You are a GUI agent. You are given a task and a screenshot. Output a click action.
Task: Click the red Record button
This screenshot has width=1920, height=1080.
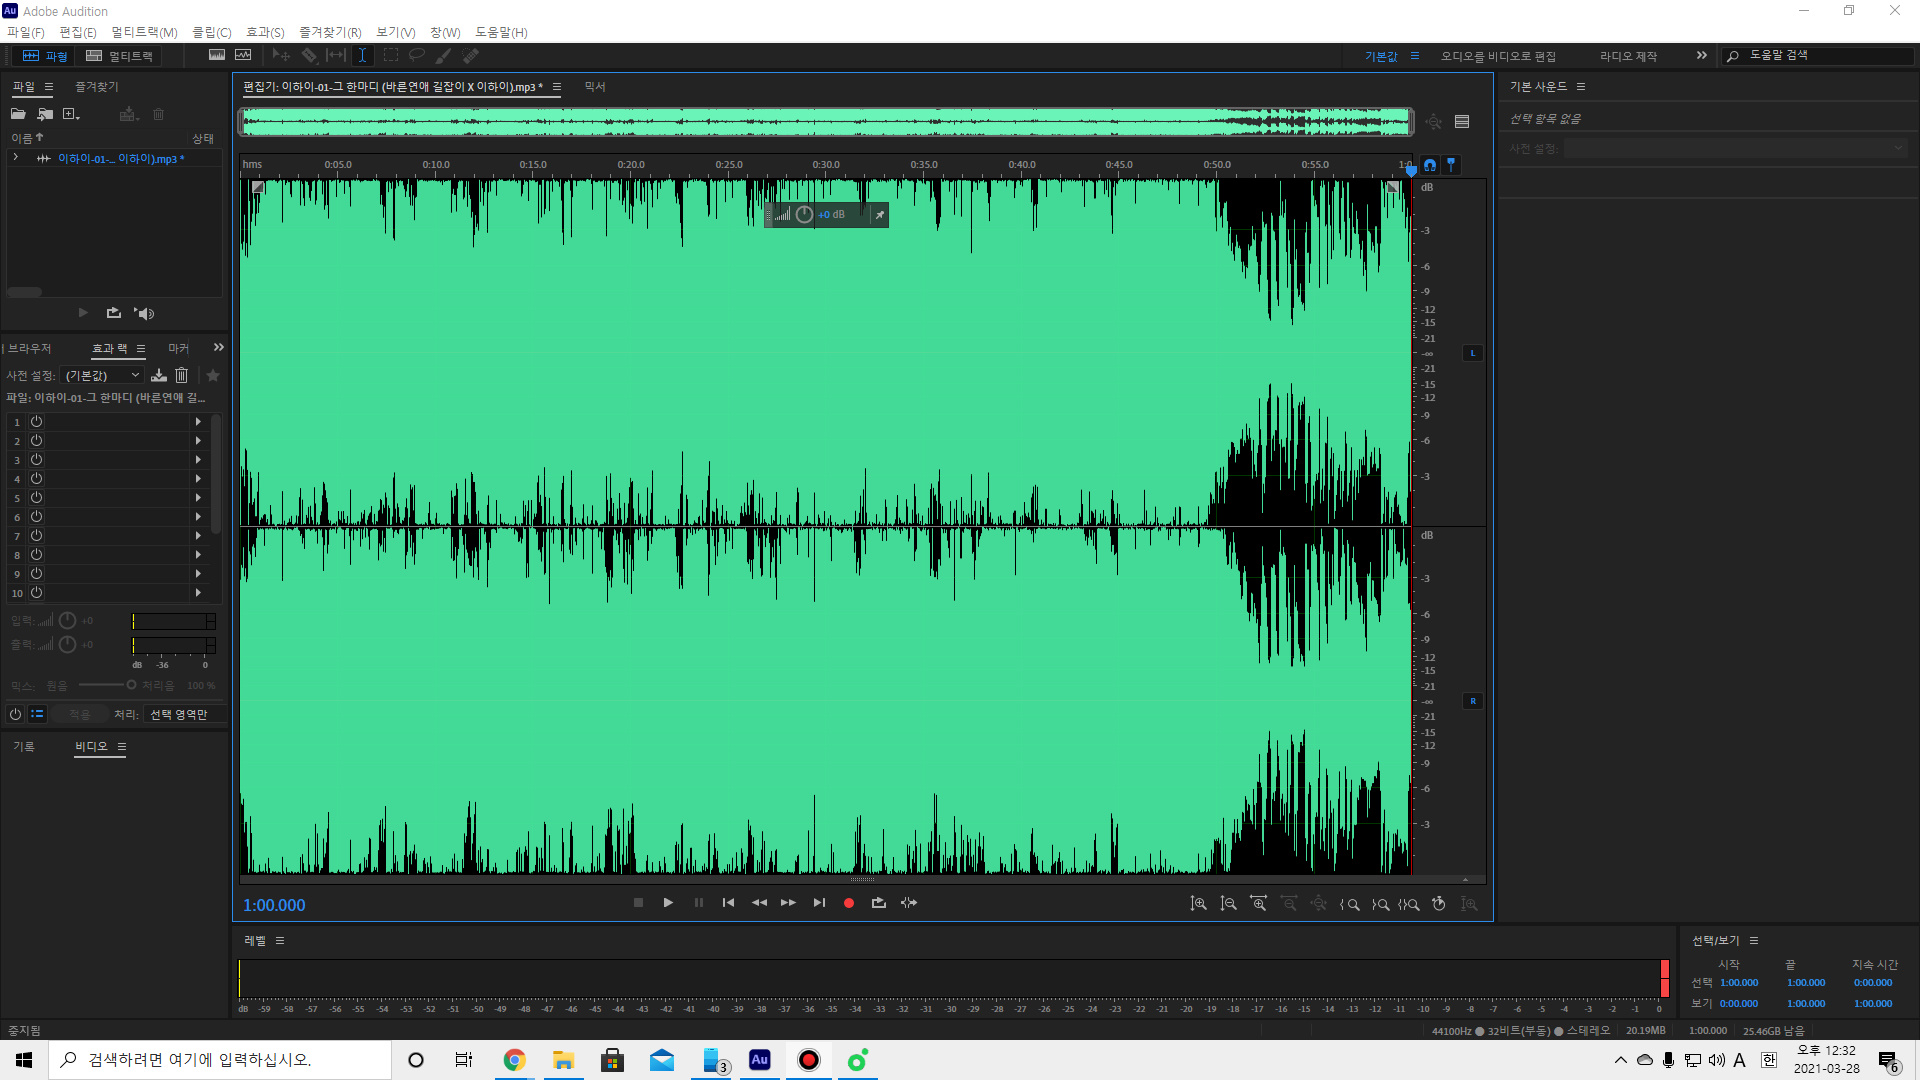point(848,903)
